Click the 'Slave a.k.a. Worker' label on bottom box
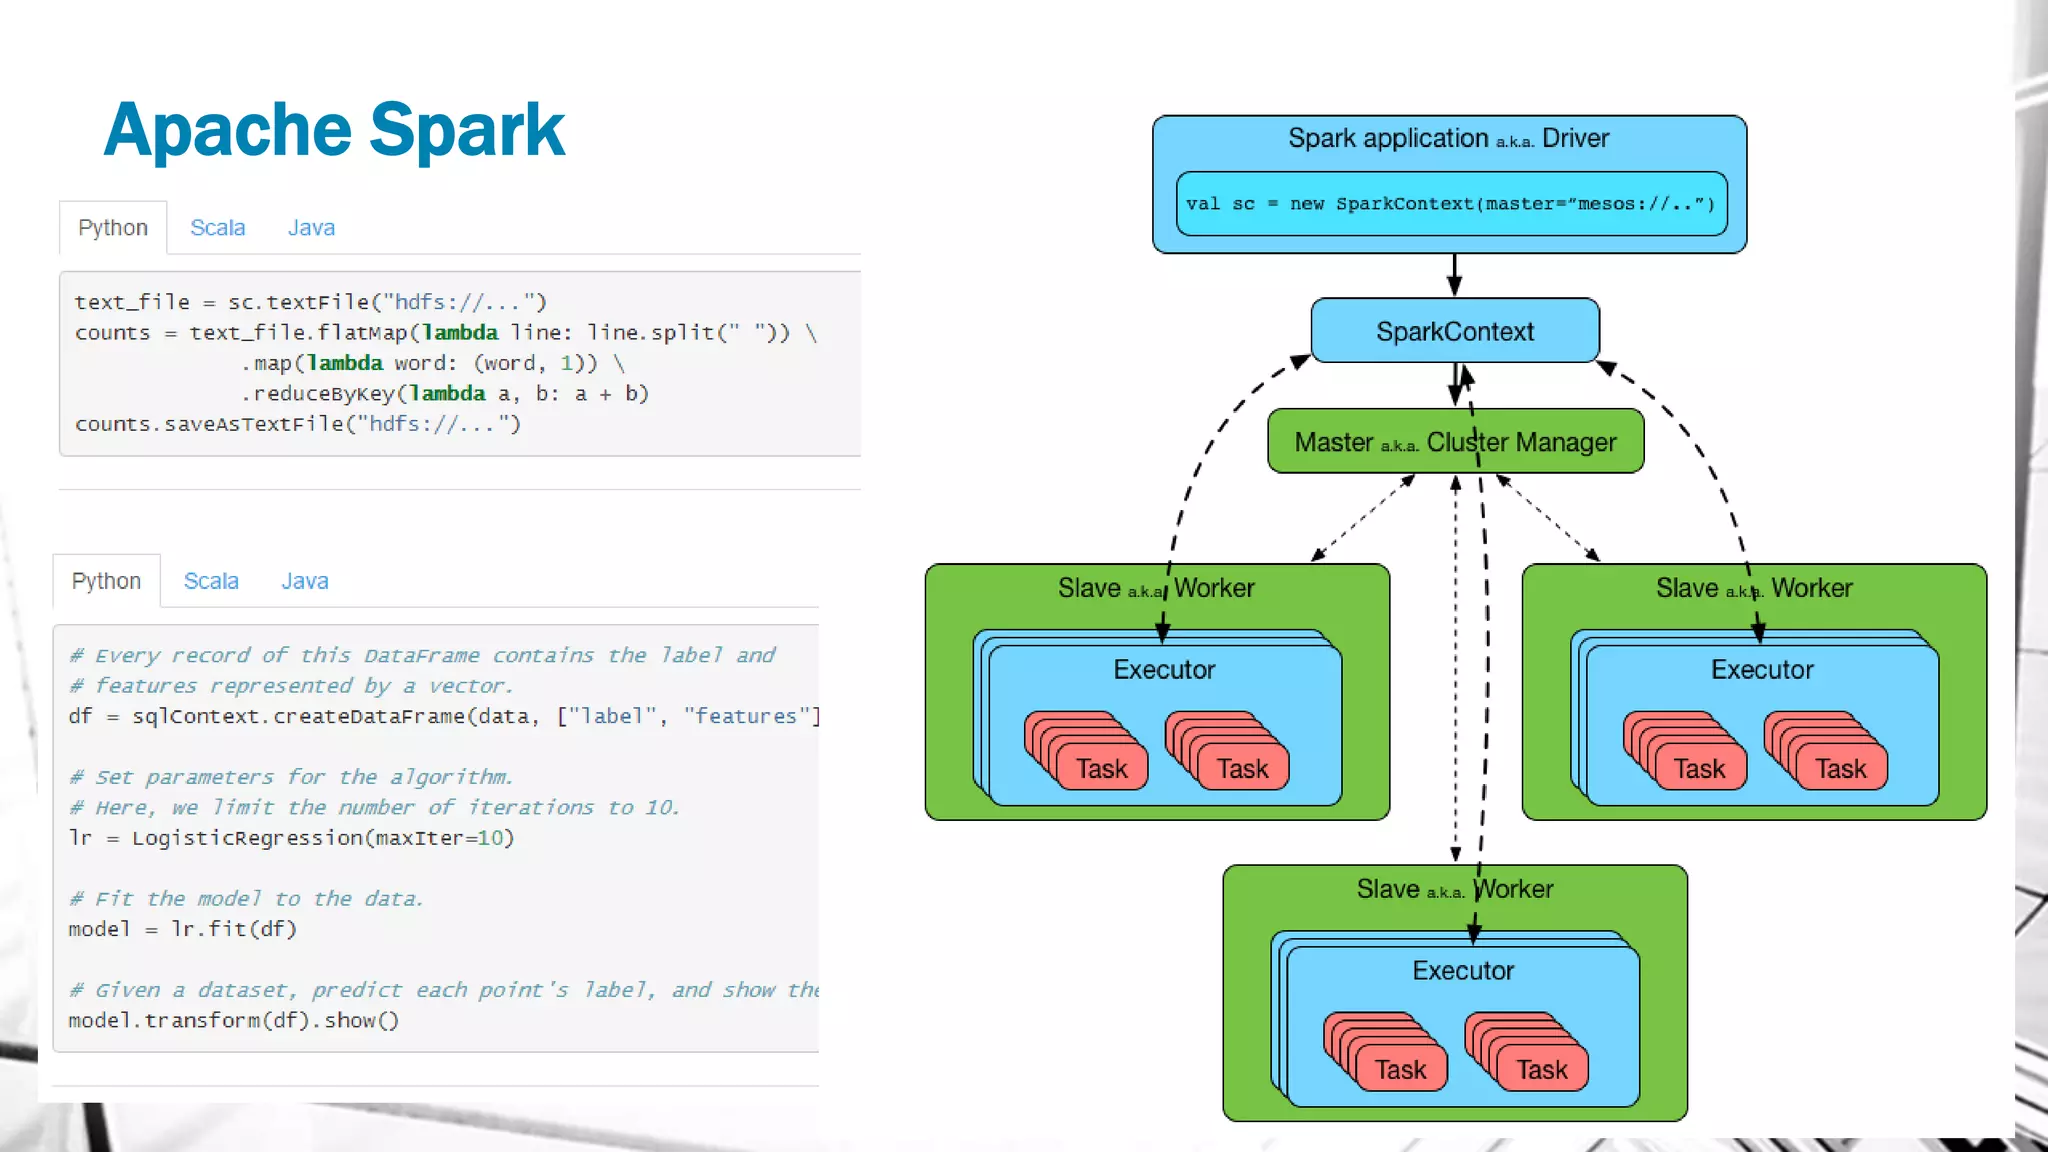This screenshot has width=2048, height=1152. tap(1455, 889)
